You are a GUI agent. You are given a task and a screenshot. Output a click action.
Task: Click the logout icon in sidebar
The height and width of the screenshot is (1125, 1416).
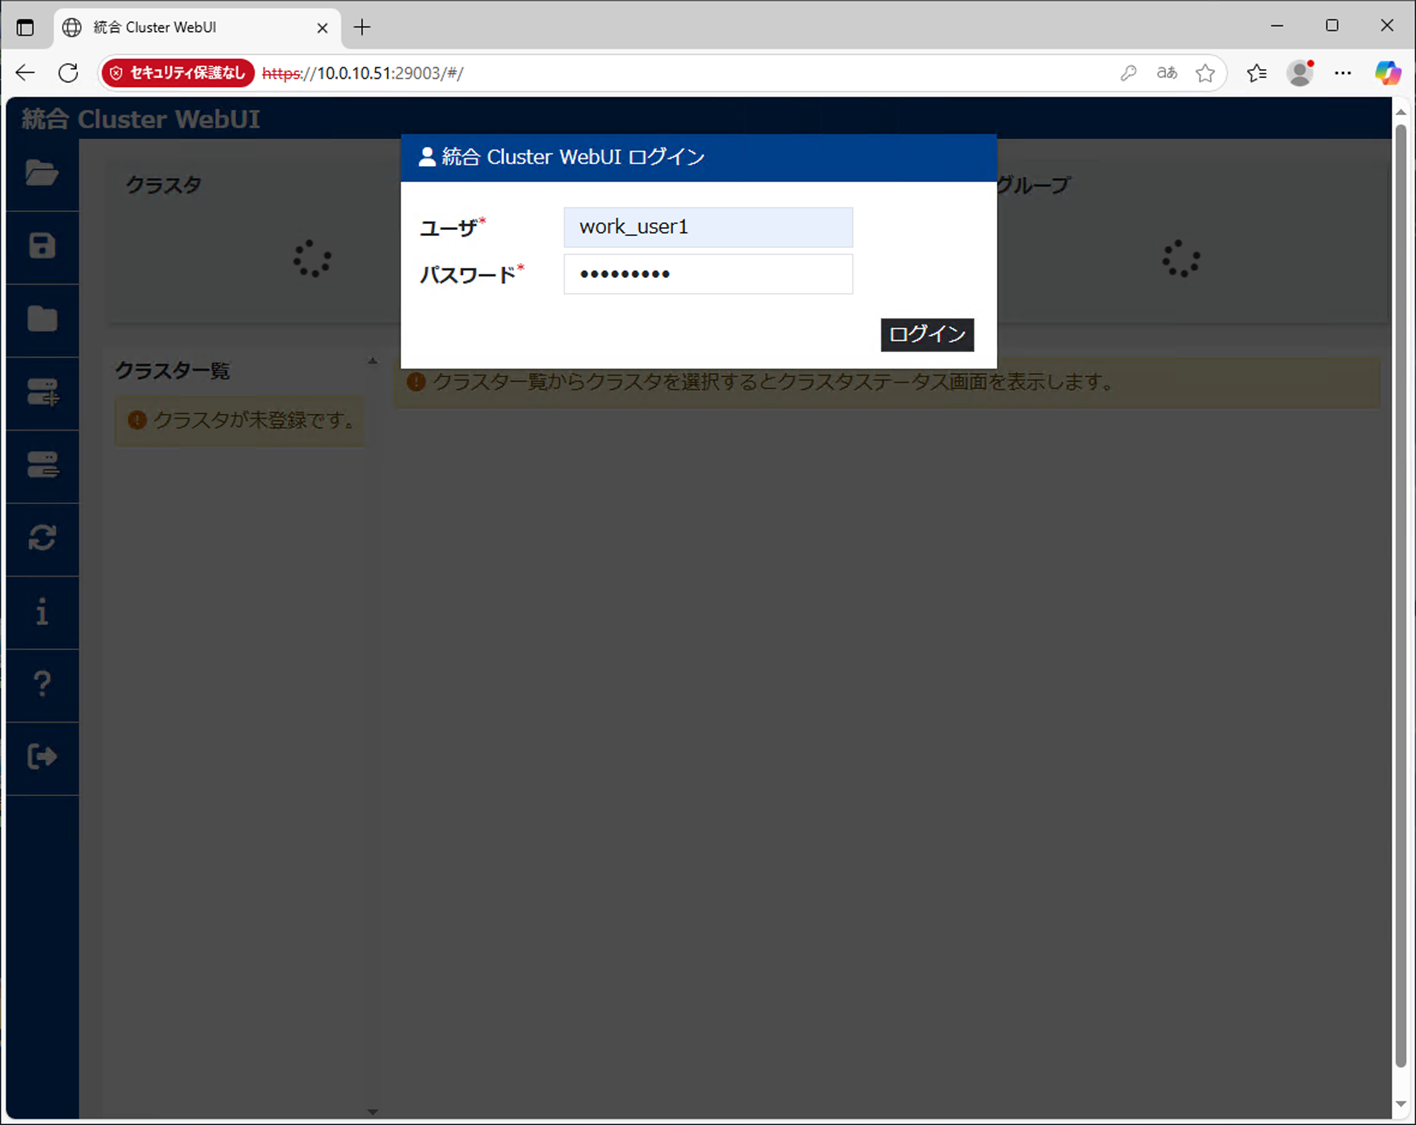pyautogui.click(x=42, y=757)
